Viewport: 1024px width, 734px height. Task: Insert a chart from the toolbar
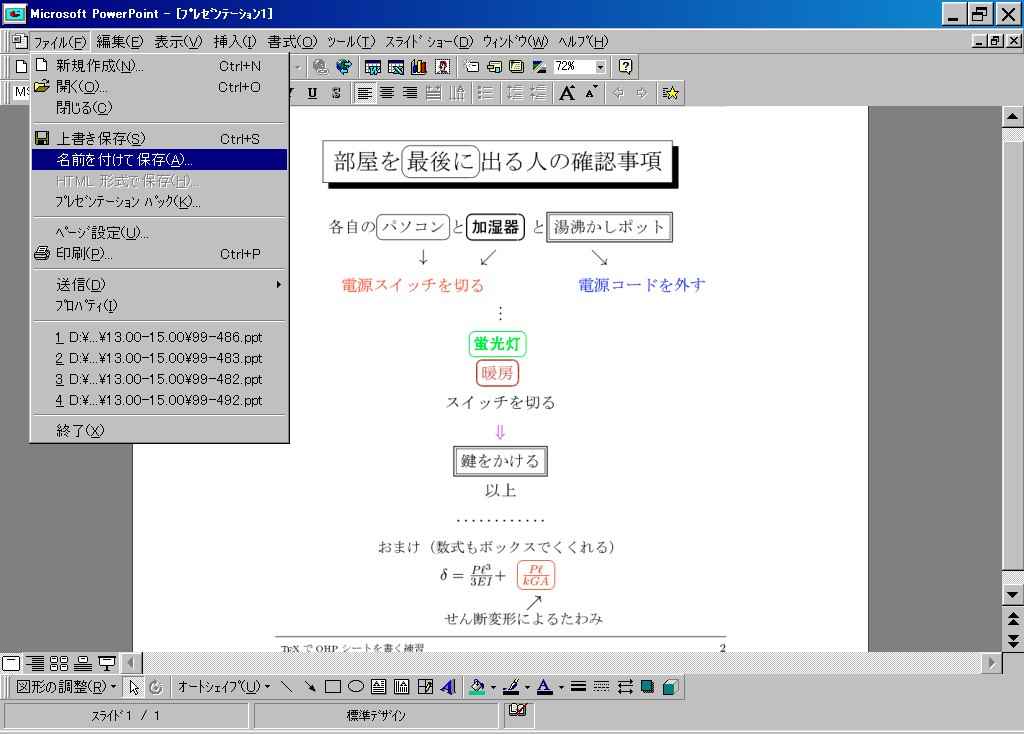419,67
